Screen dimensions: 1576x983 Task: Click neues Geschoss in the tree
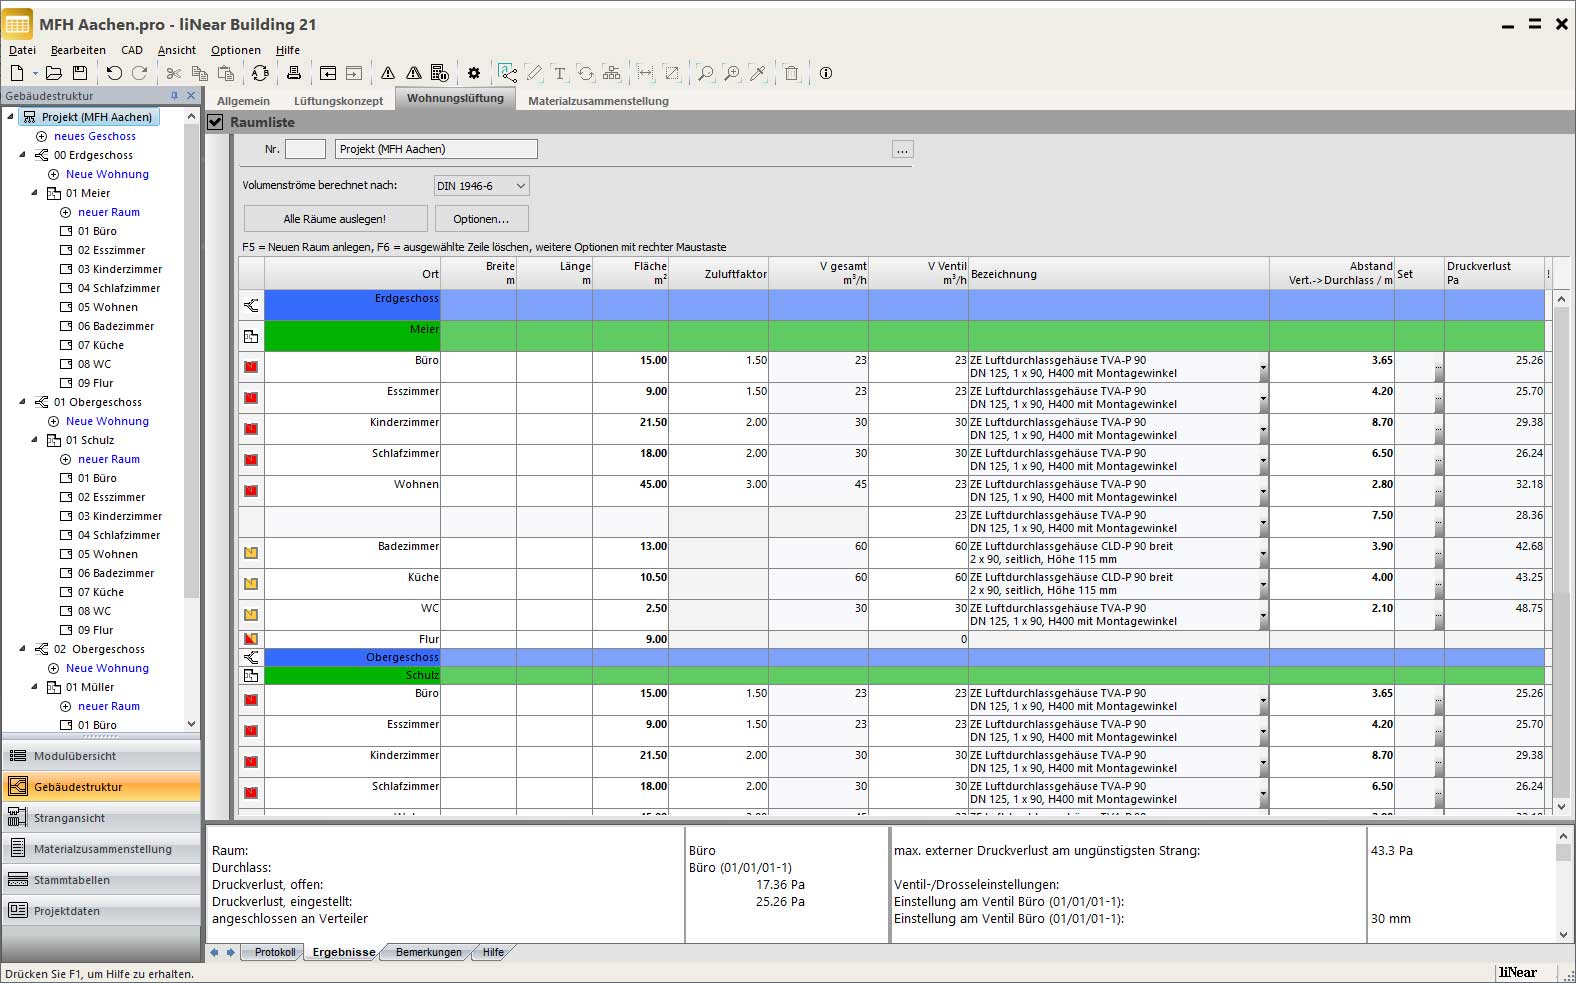click(x=94, y=136)
